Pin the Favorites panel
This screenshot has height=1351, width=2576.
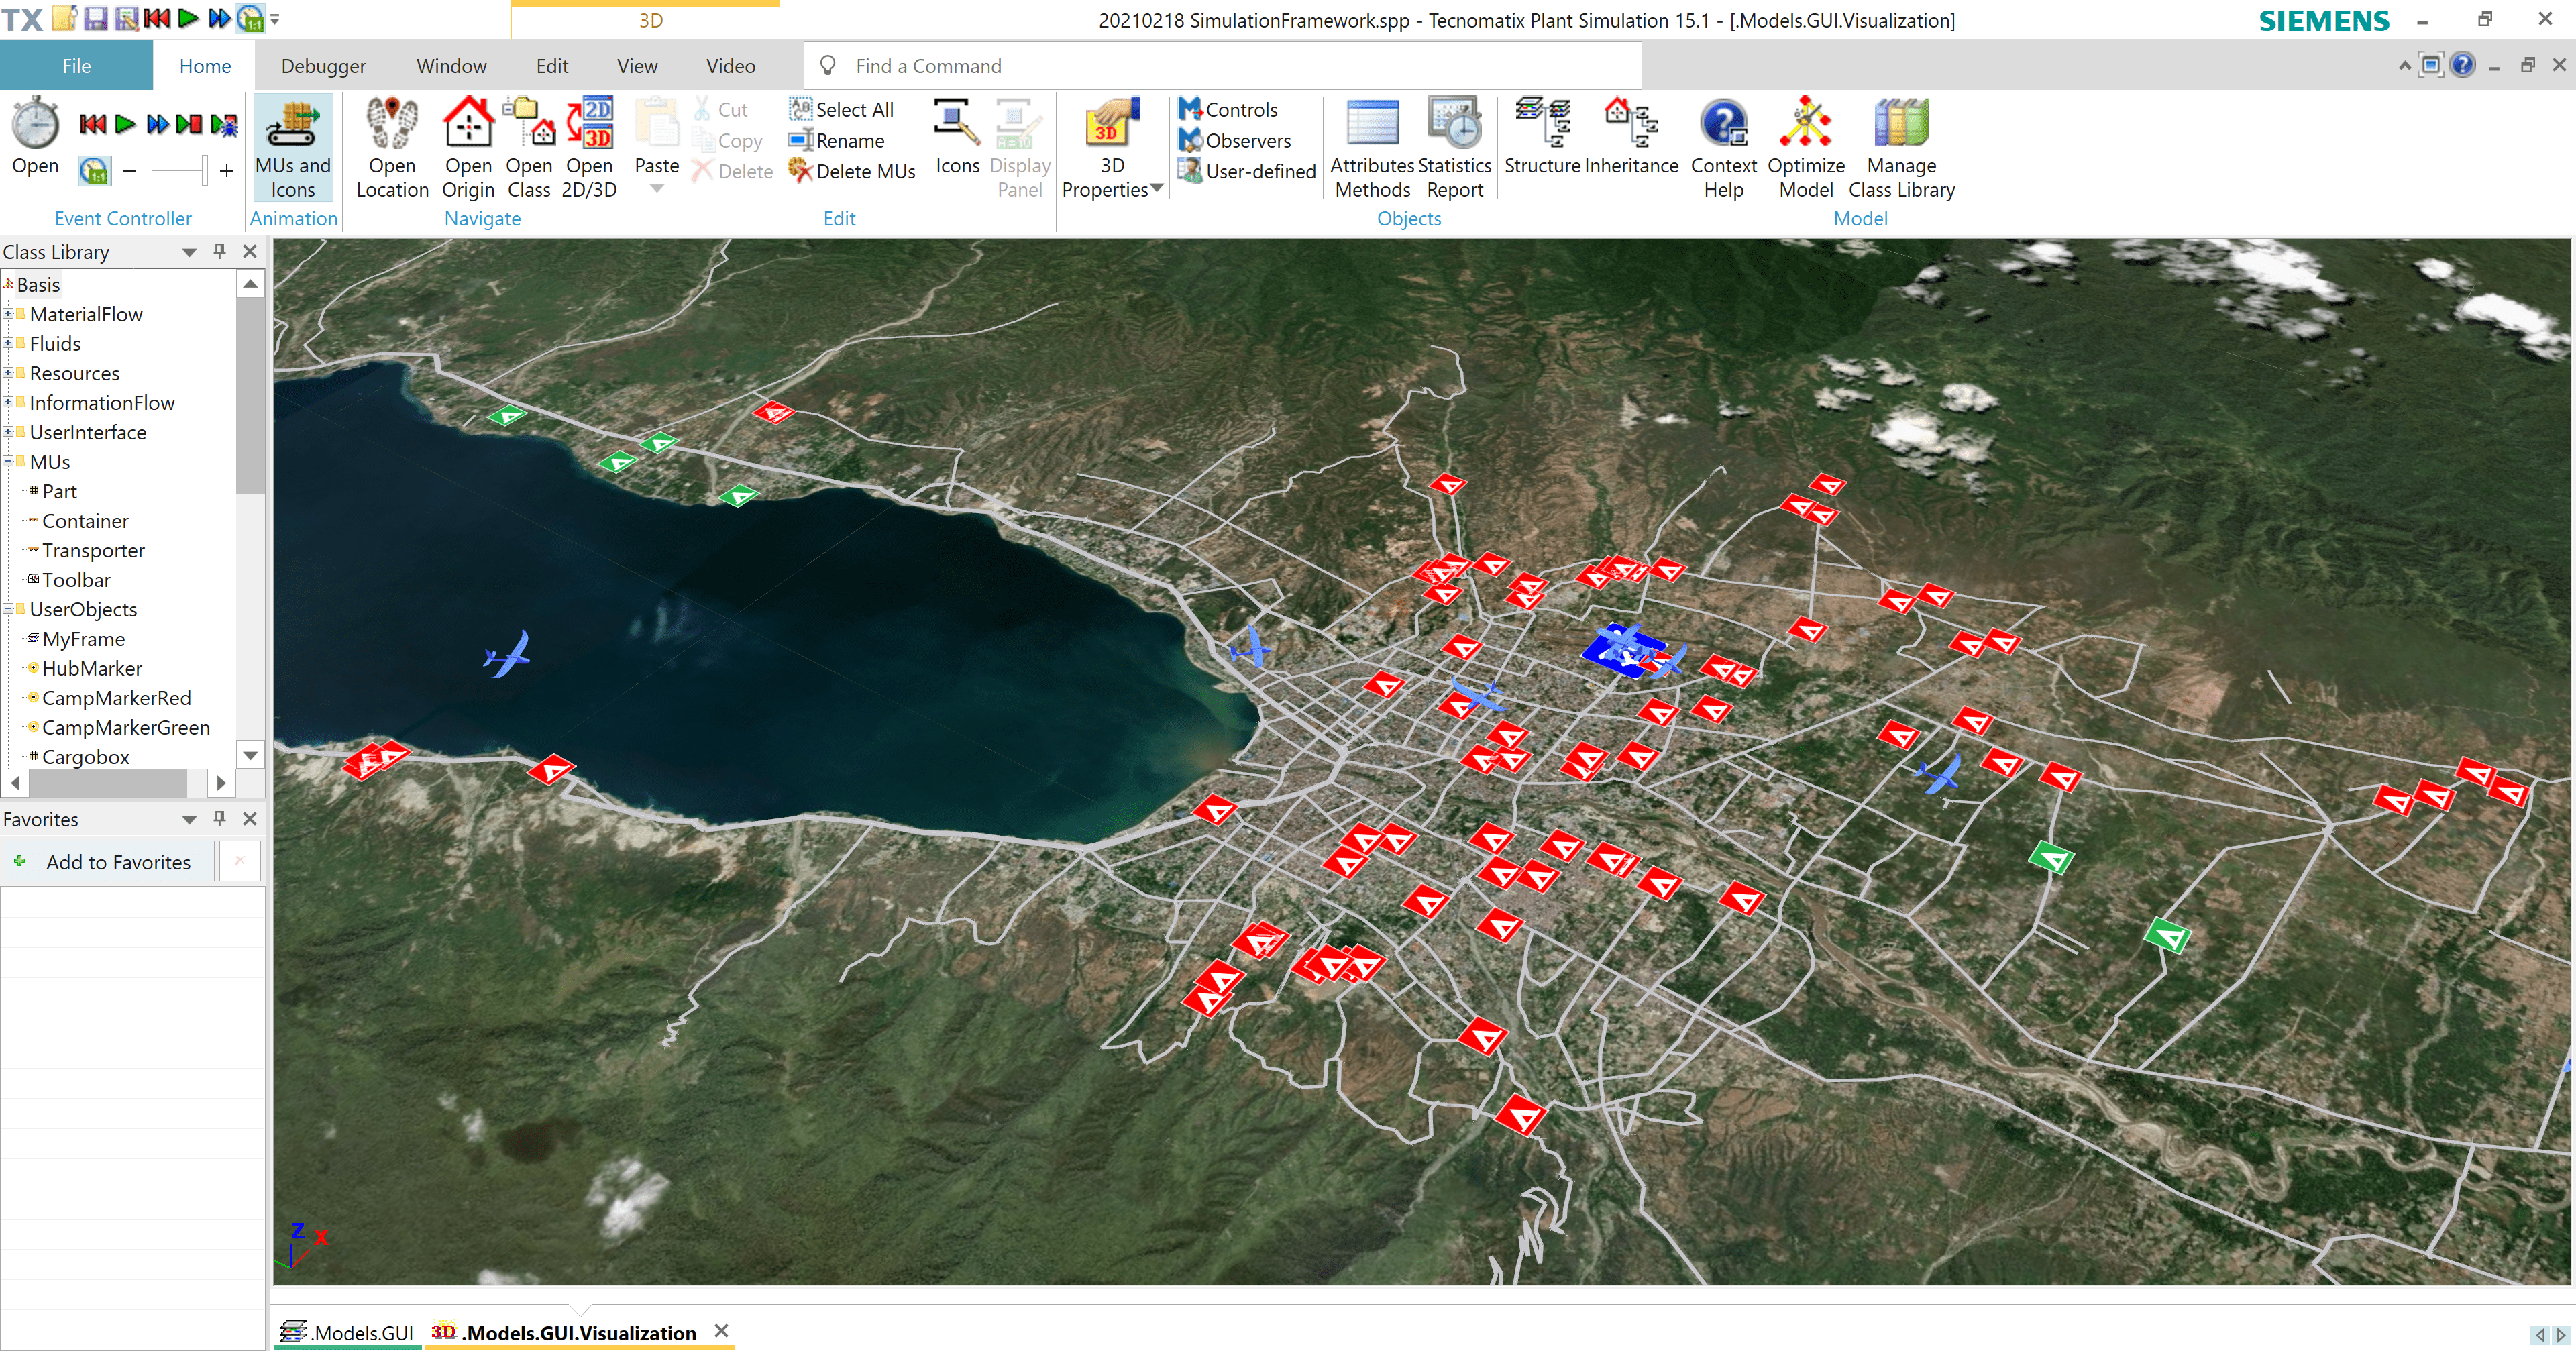219,819
